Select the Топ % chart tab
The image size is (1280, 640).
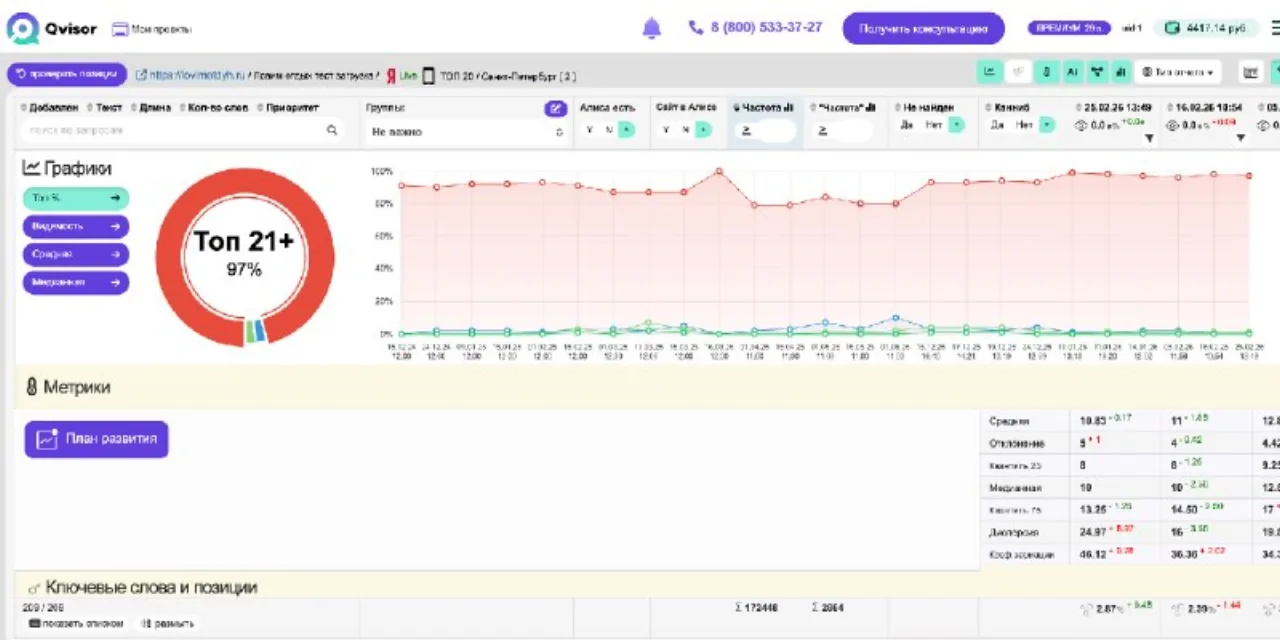click(76, 198)
